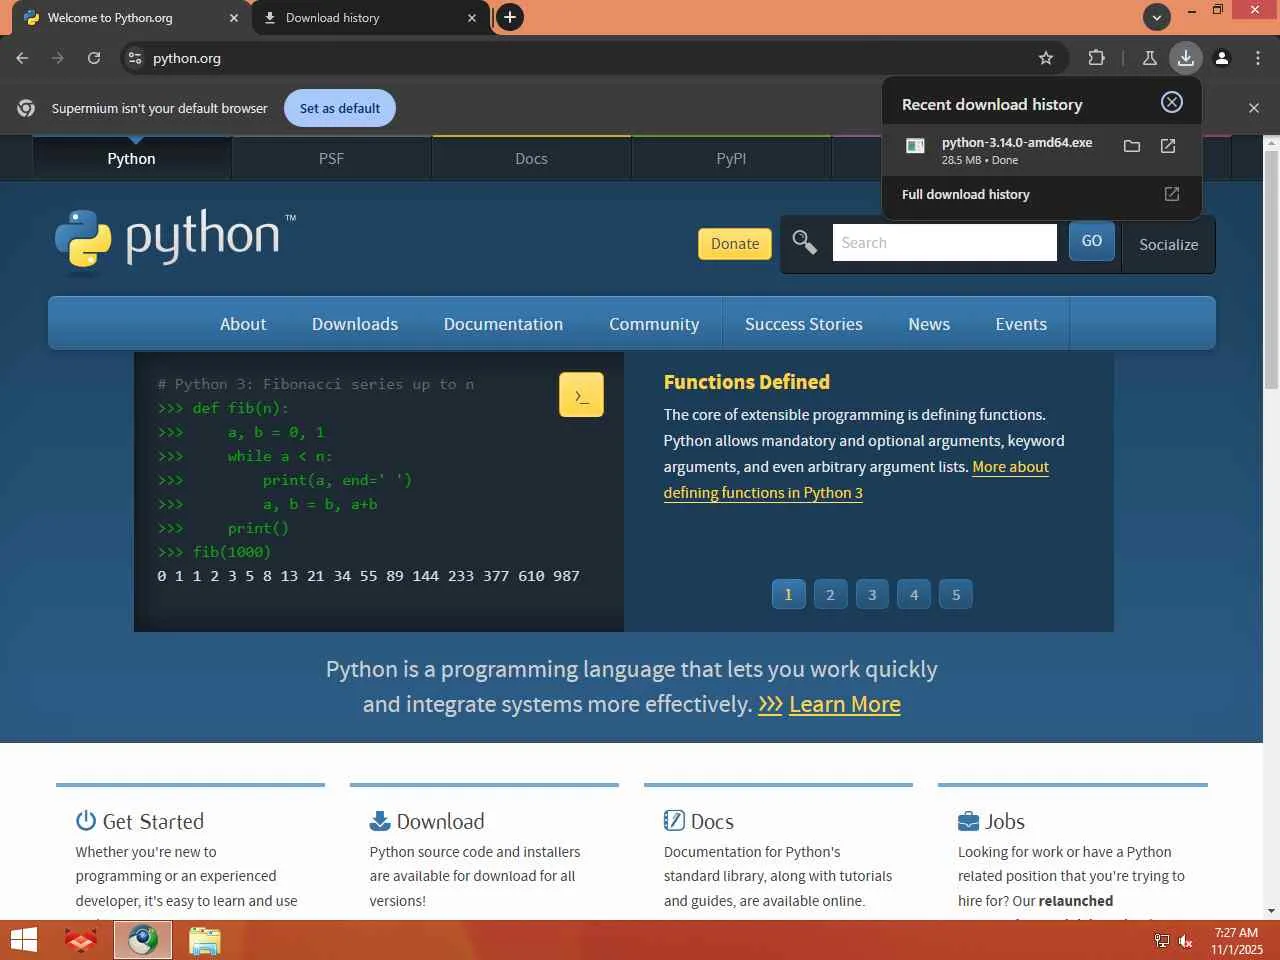Open the profile avatar menu
This screenshot has height=960, width=1280.
coord(1222,58)
